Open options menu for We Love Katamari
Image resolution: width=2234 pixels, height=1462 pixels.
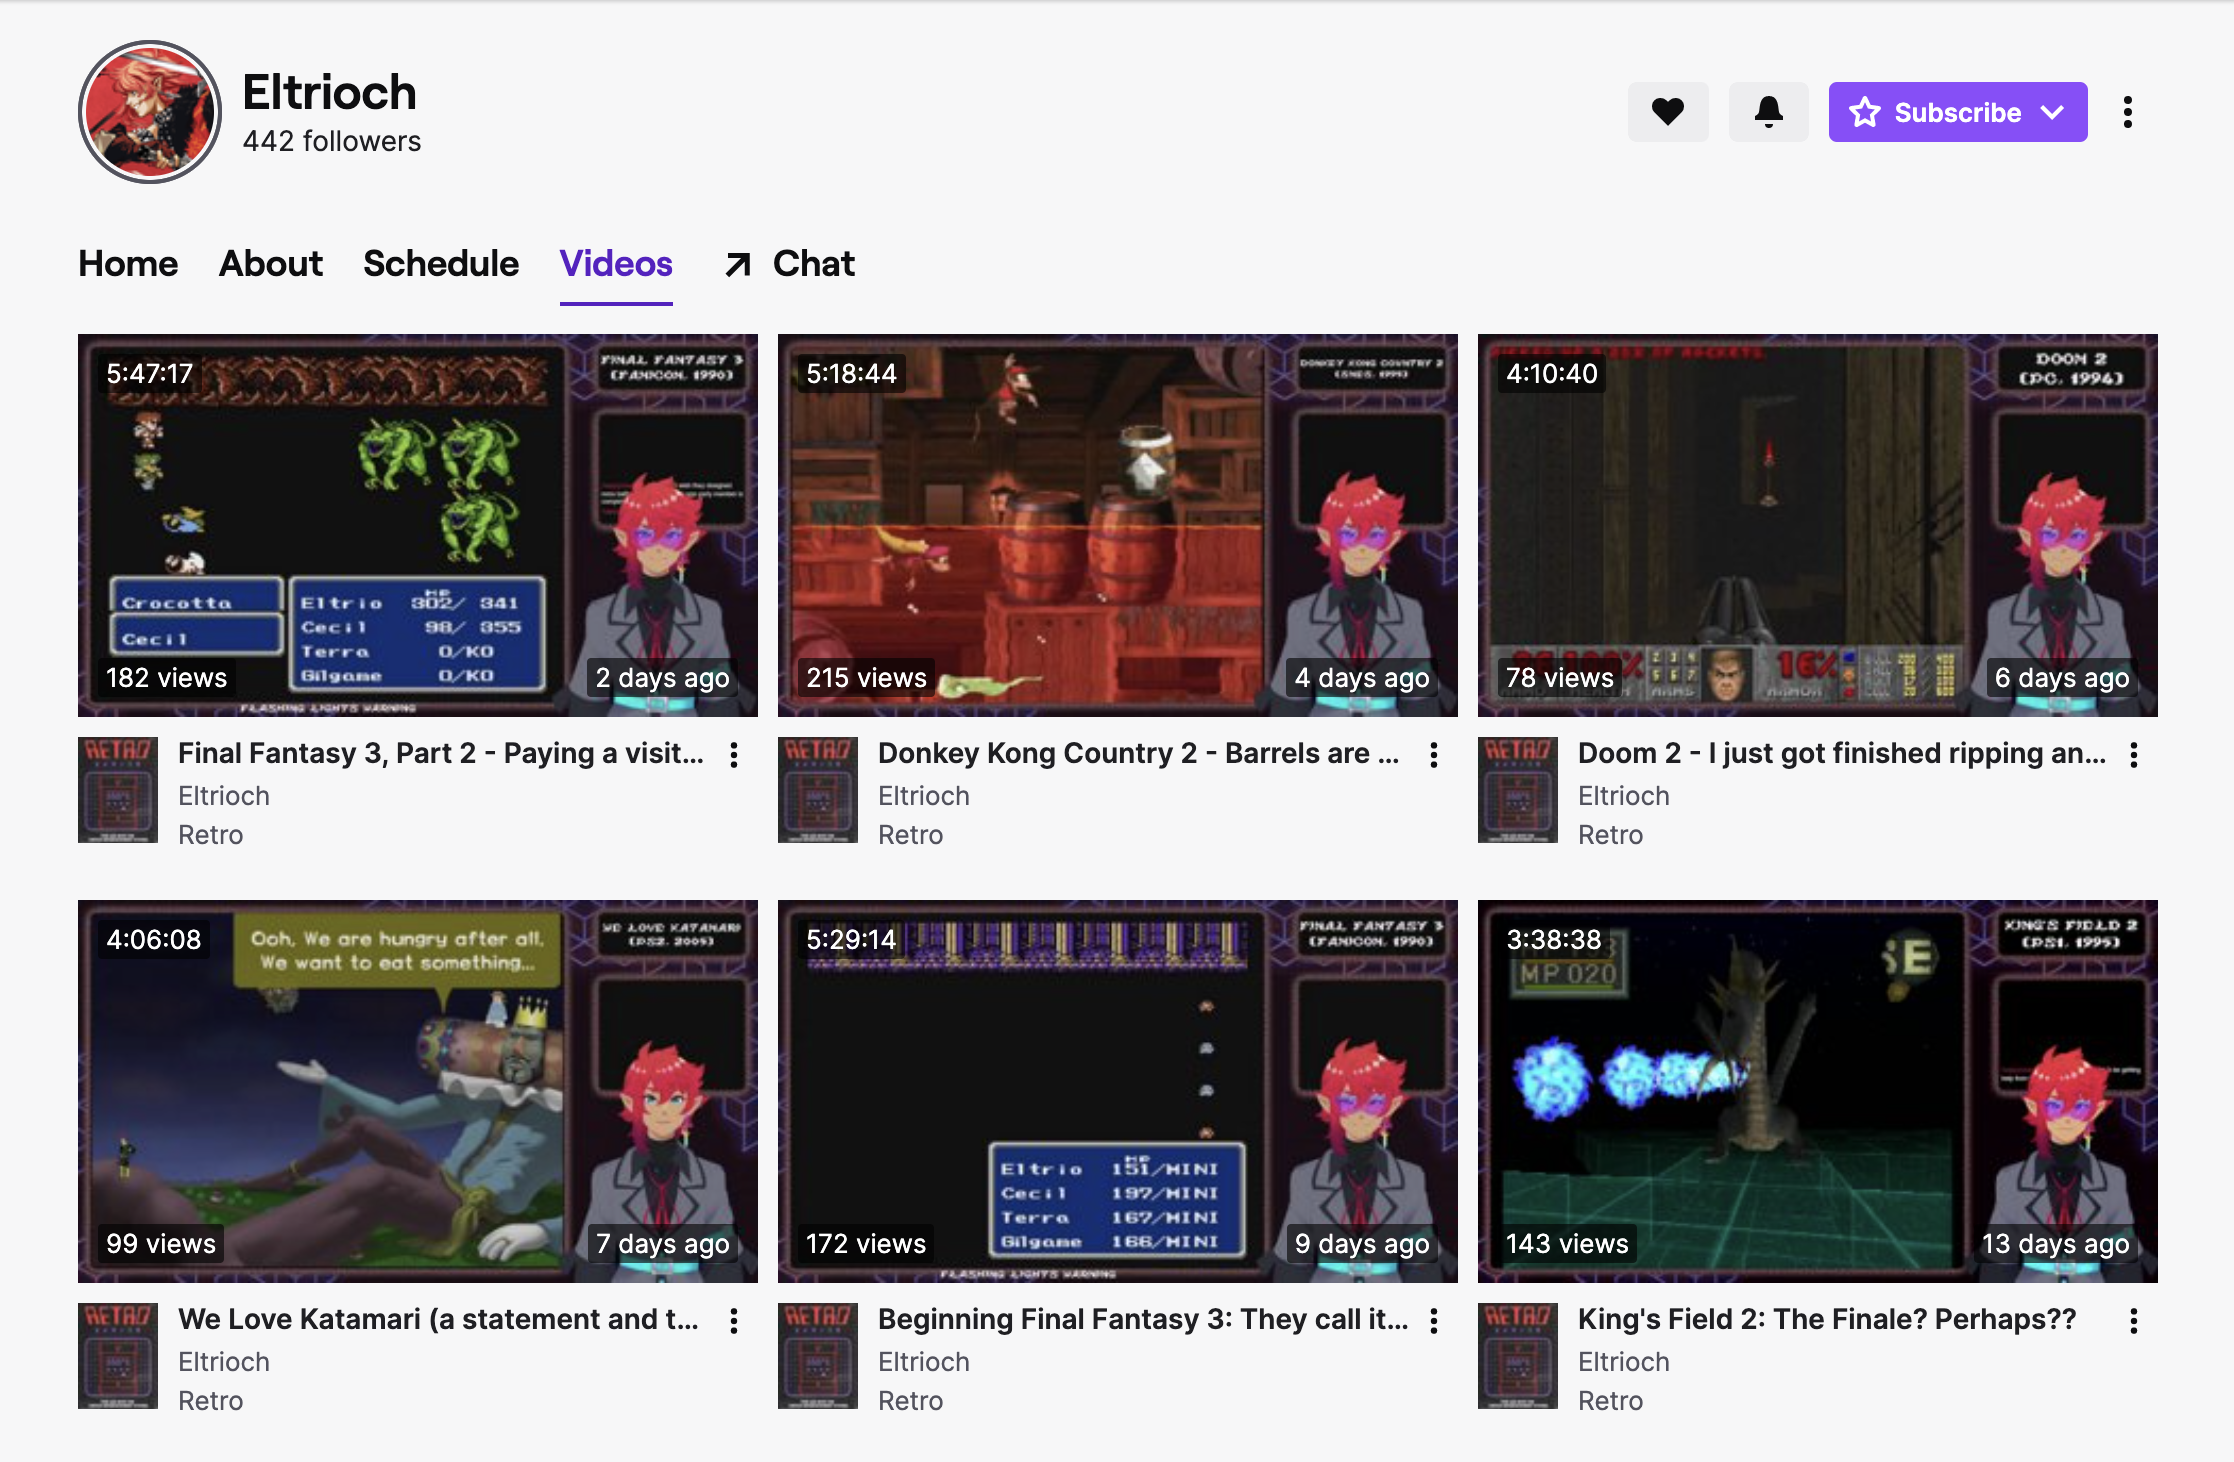click(x=734, y=1321)
